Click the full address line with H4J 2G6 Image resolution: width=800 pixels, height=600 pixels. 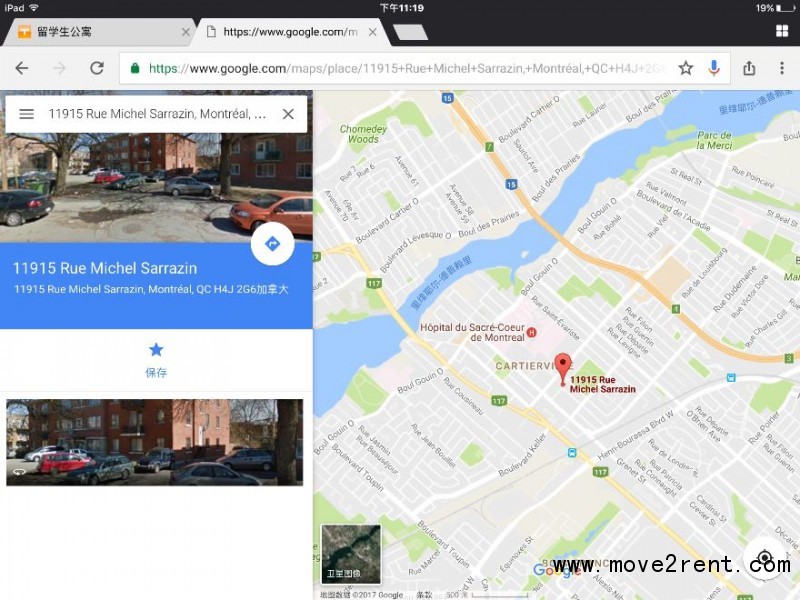(151, 289)
